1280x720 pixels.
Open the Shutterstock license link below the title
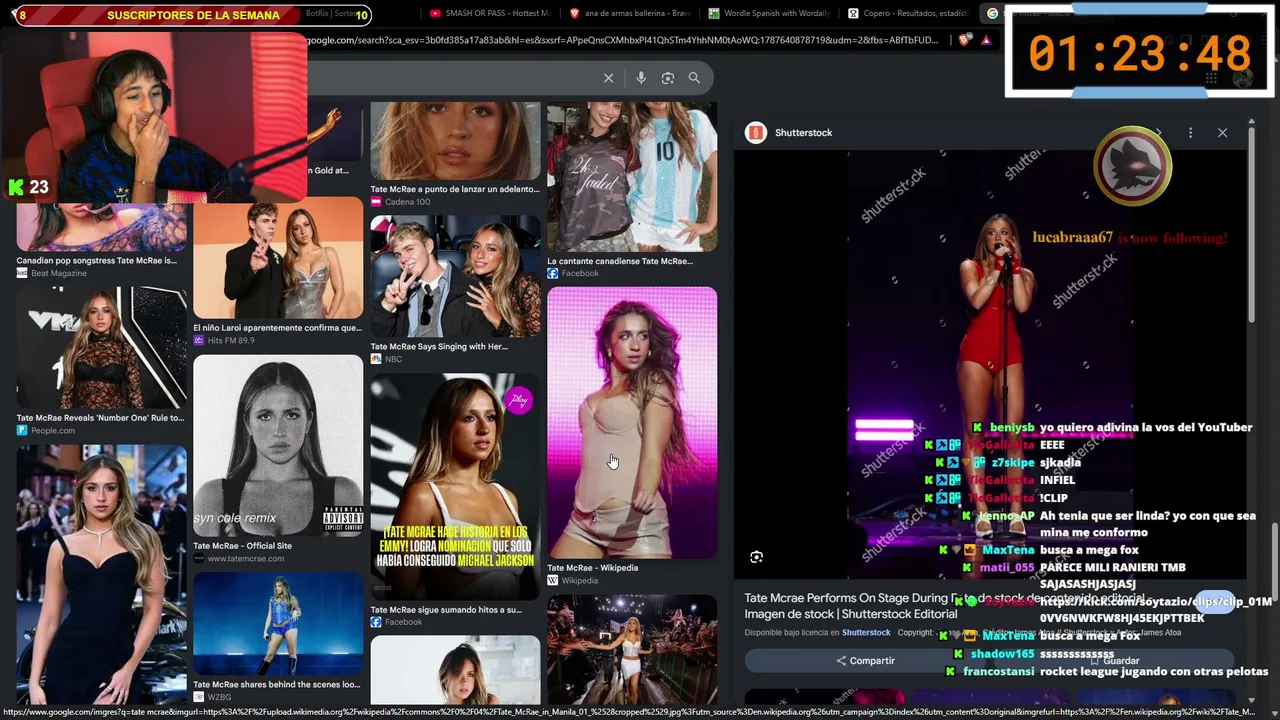(x=866, y=633)
